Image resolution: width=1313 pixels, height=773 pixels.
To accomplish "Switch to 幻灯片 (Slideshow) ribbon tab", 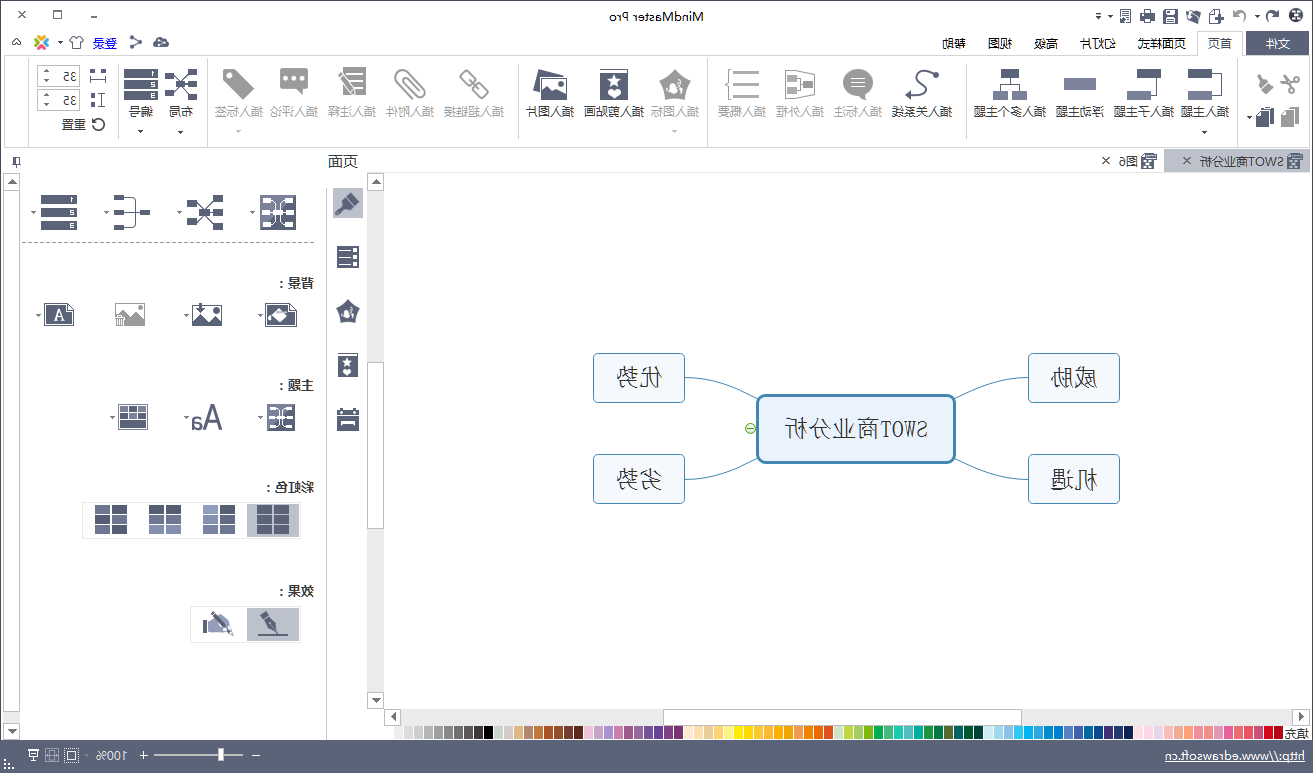I will coord(1099,43).
